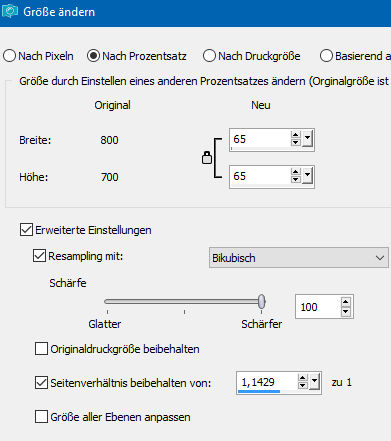
Task: Click the Schärfe slider handle
Action: (x=262, y=301)
